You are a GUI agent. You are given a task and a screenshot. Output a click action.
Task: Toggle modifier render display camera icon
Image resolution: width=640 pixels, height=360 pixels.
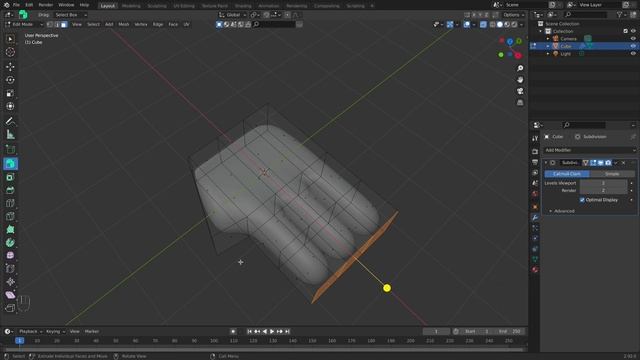pyautogui.click(x=608, y=163)
